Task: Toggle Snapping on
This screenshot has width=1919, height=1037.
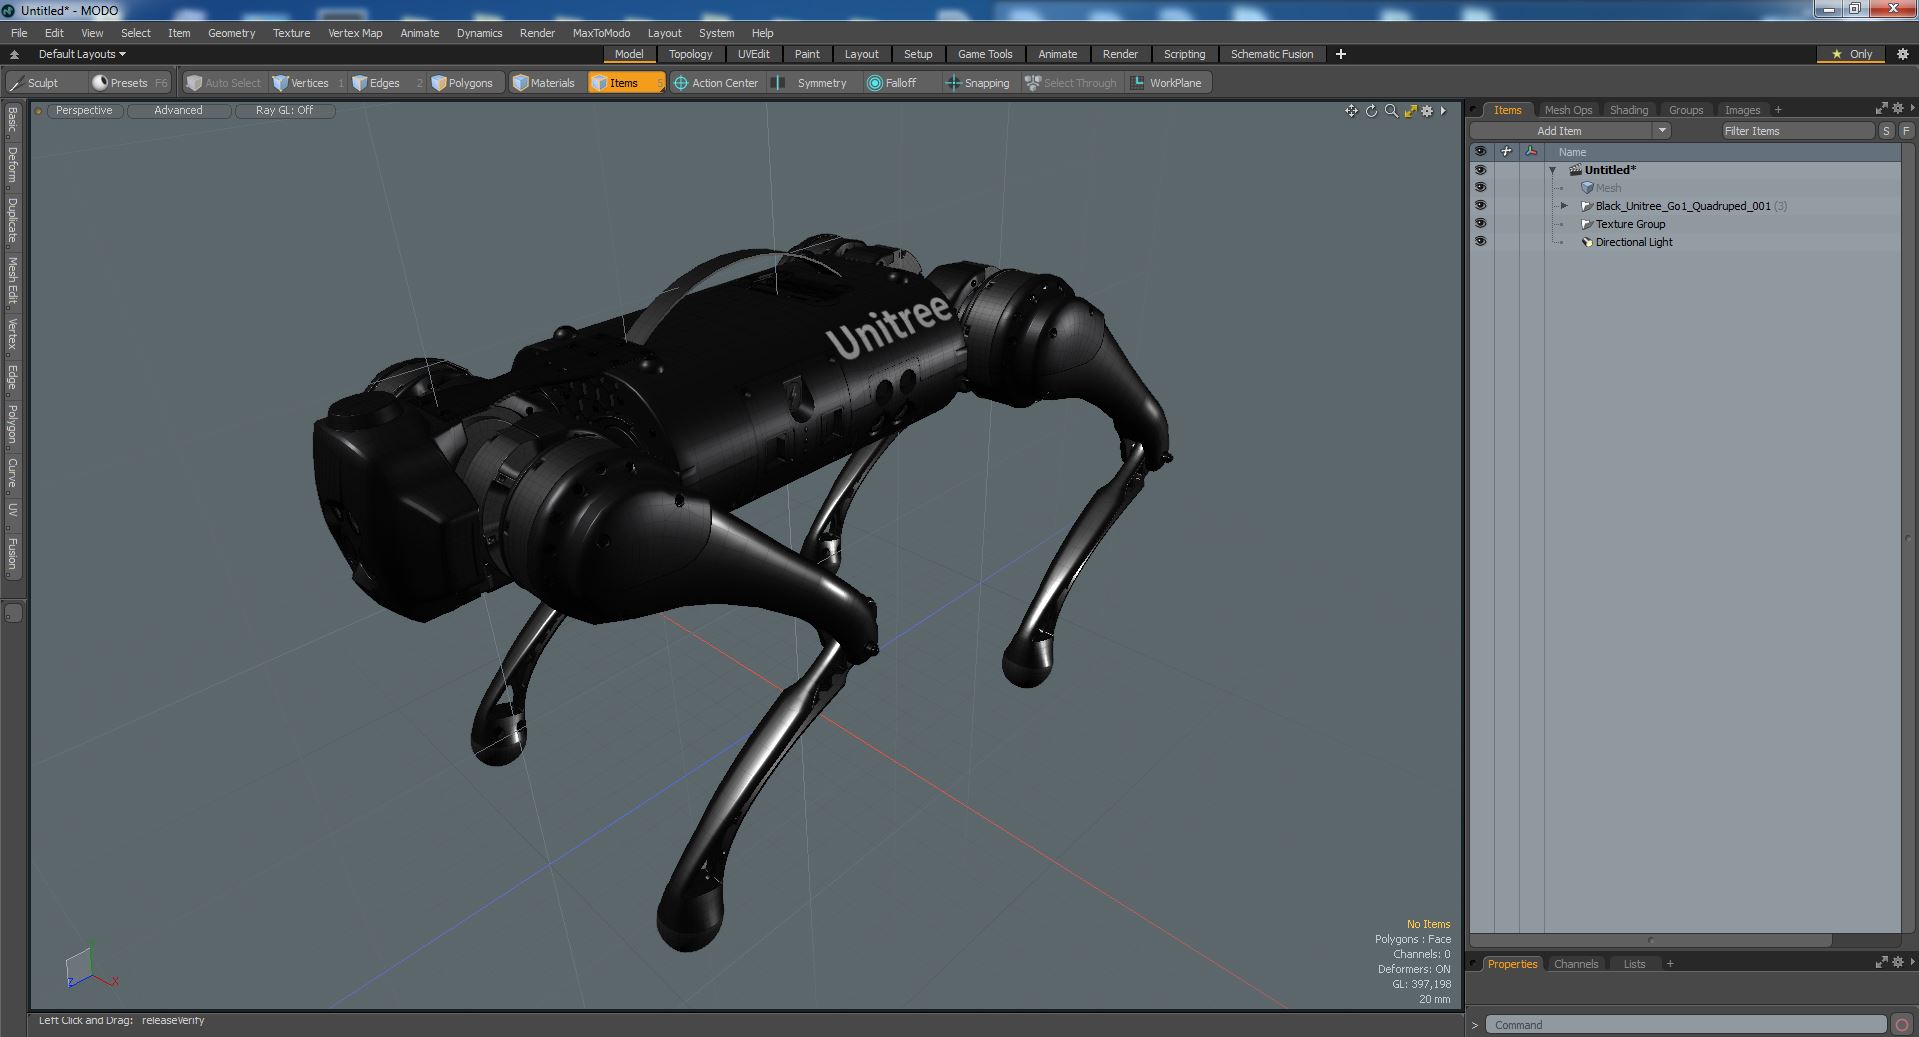Action: [978, 83]
